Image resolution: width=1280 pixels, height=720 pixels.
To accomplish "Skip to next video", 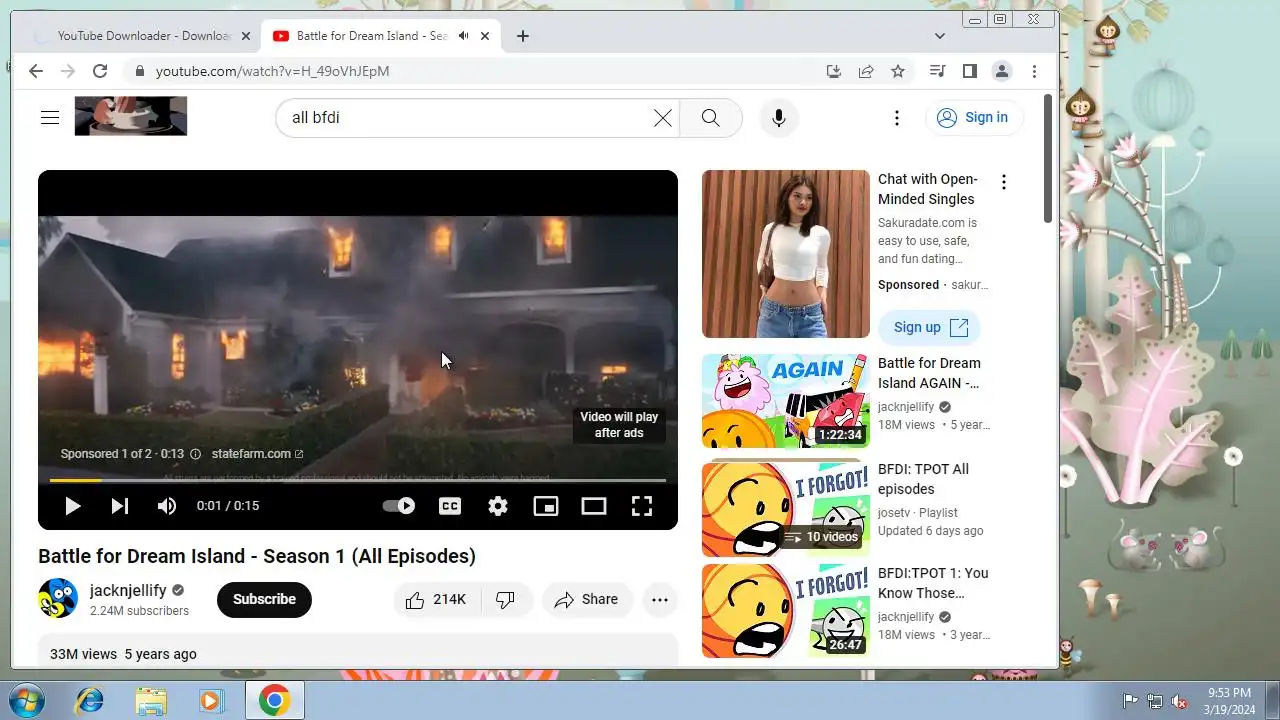I will click(x=120, y=506).
